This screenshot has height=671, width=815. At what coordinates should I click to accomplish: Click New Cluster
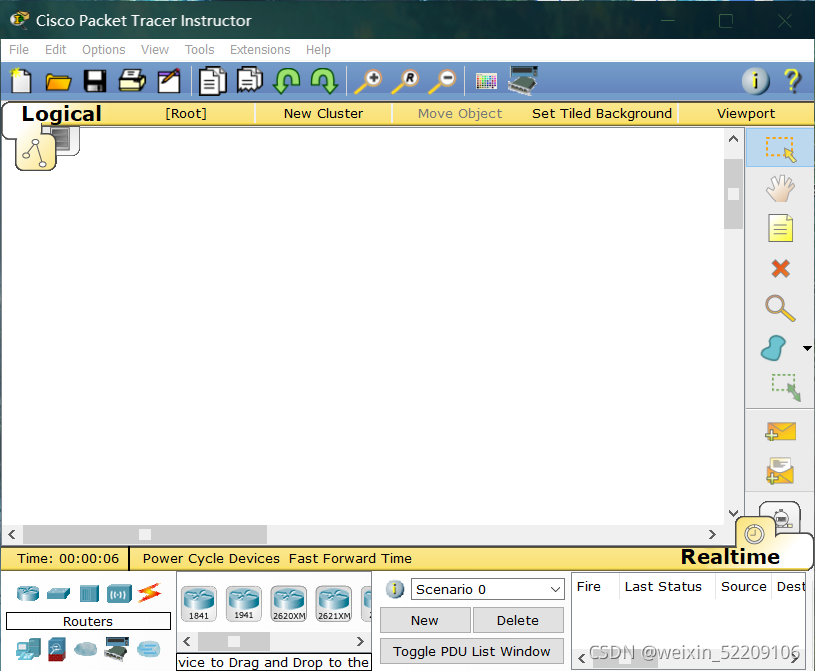point(323,113)
